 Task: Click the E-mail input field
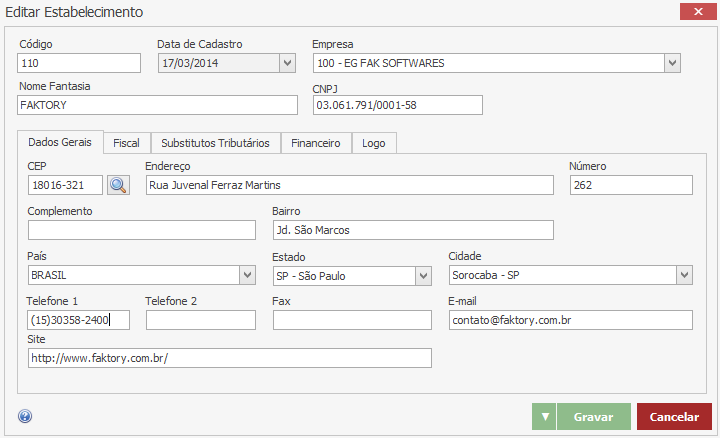(570, 320)
